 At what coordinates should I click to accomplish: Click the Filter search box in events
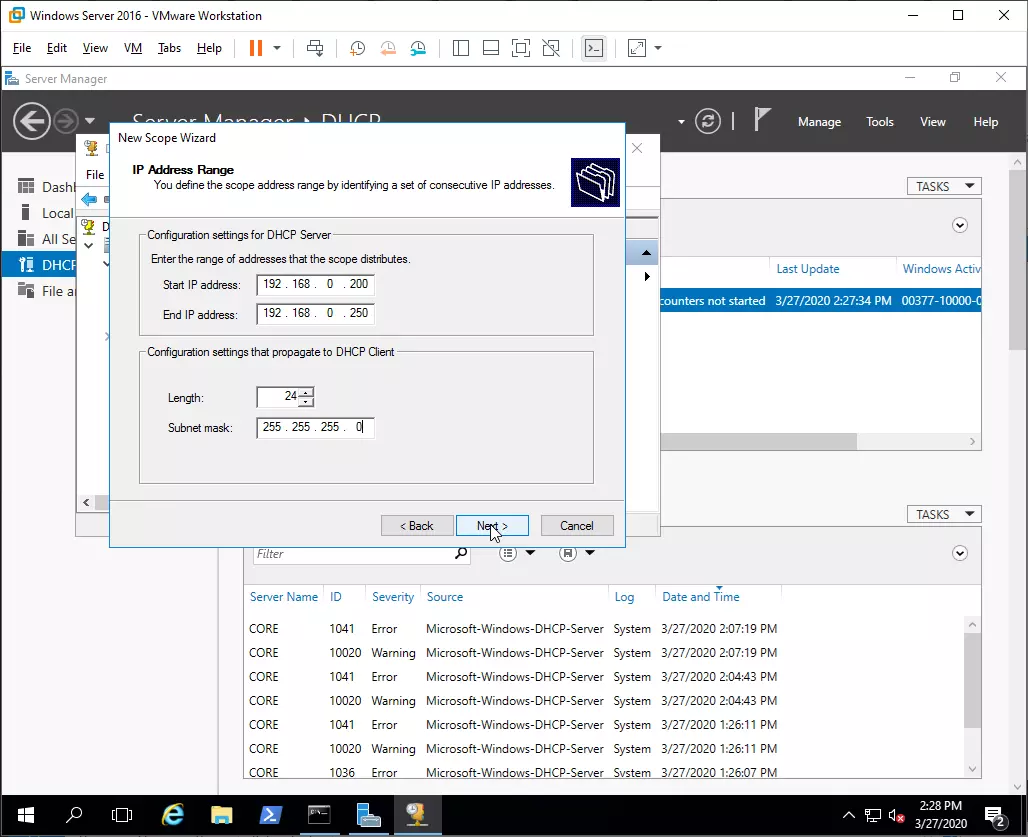(x=353, y=554)
